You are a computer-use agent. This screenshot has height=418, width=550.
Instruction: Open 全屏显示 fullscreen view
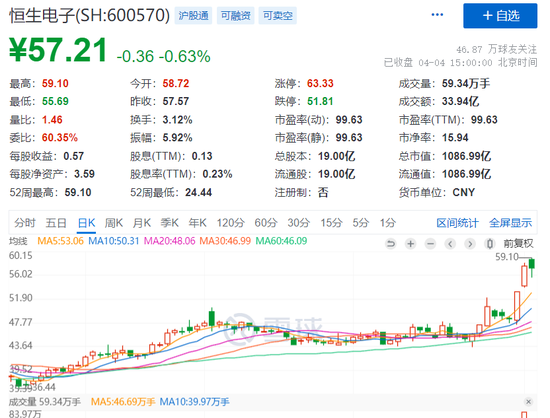(510, 223)
